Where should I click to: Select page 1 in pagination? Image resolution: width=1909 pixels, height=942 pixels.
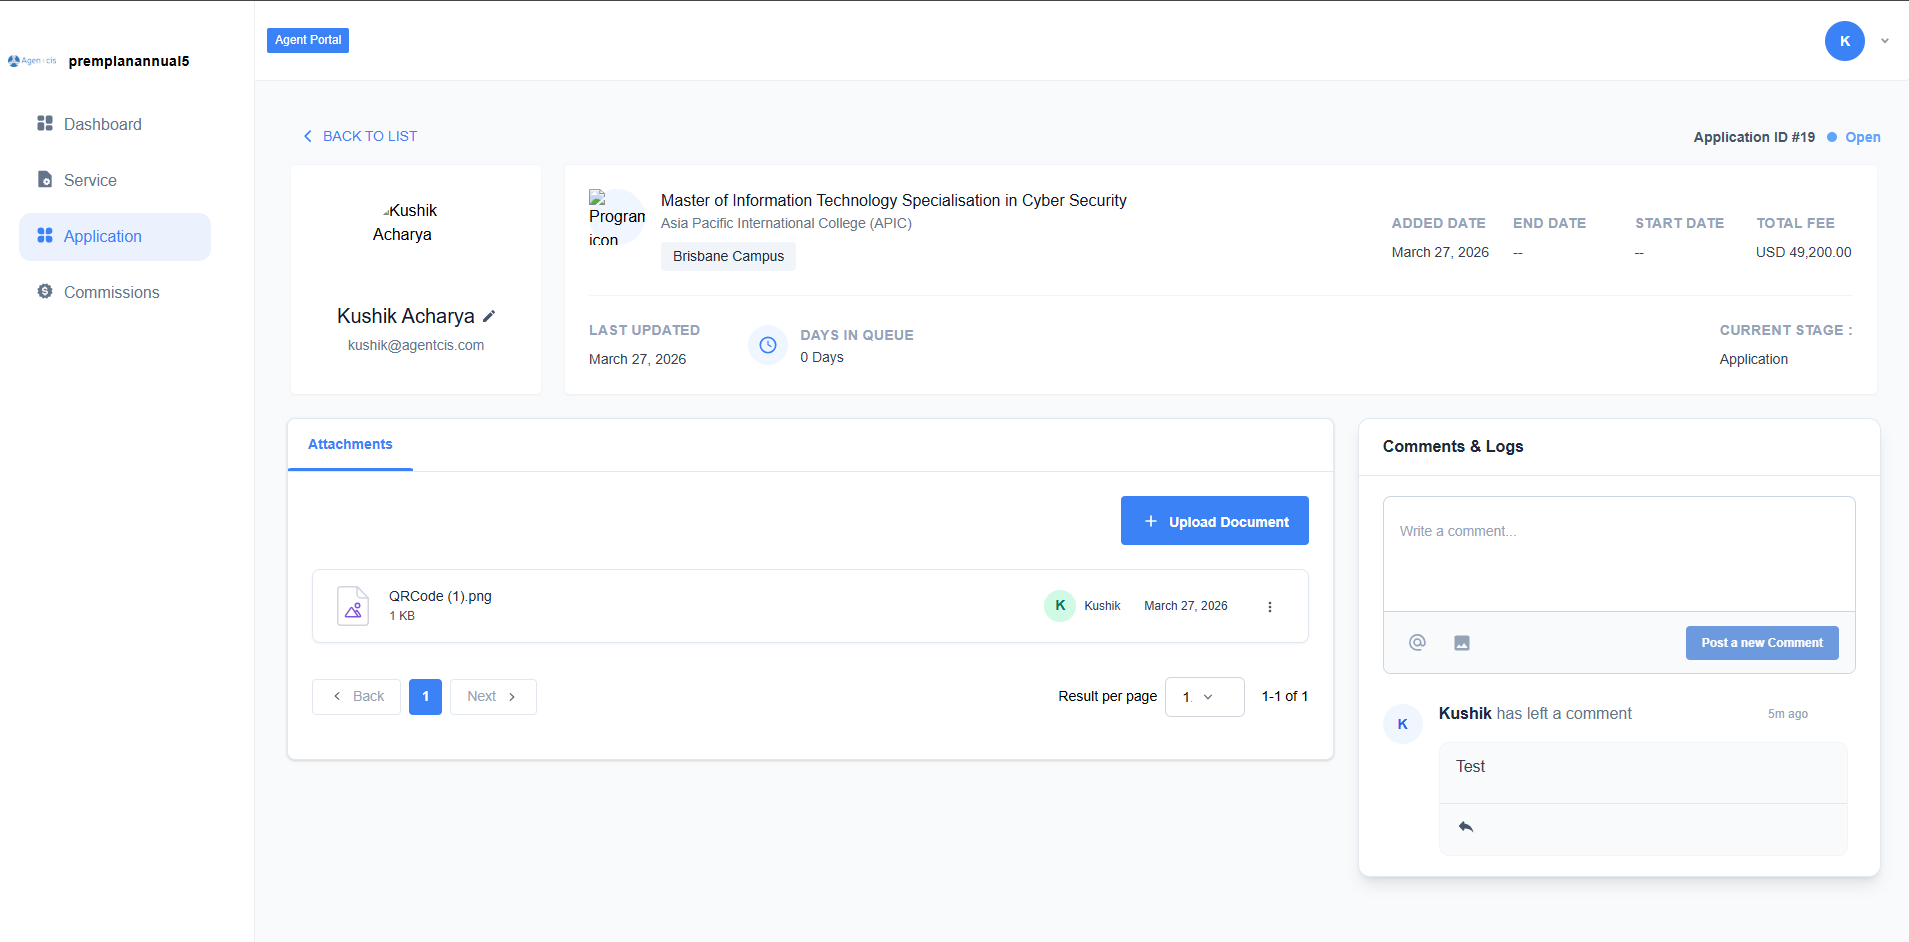tap(425, 697)
